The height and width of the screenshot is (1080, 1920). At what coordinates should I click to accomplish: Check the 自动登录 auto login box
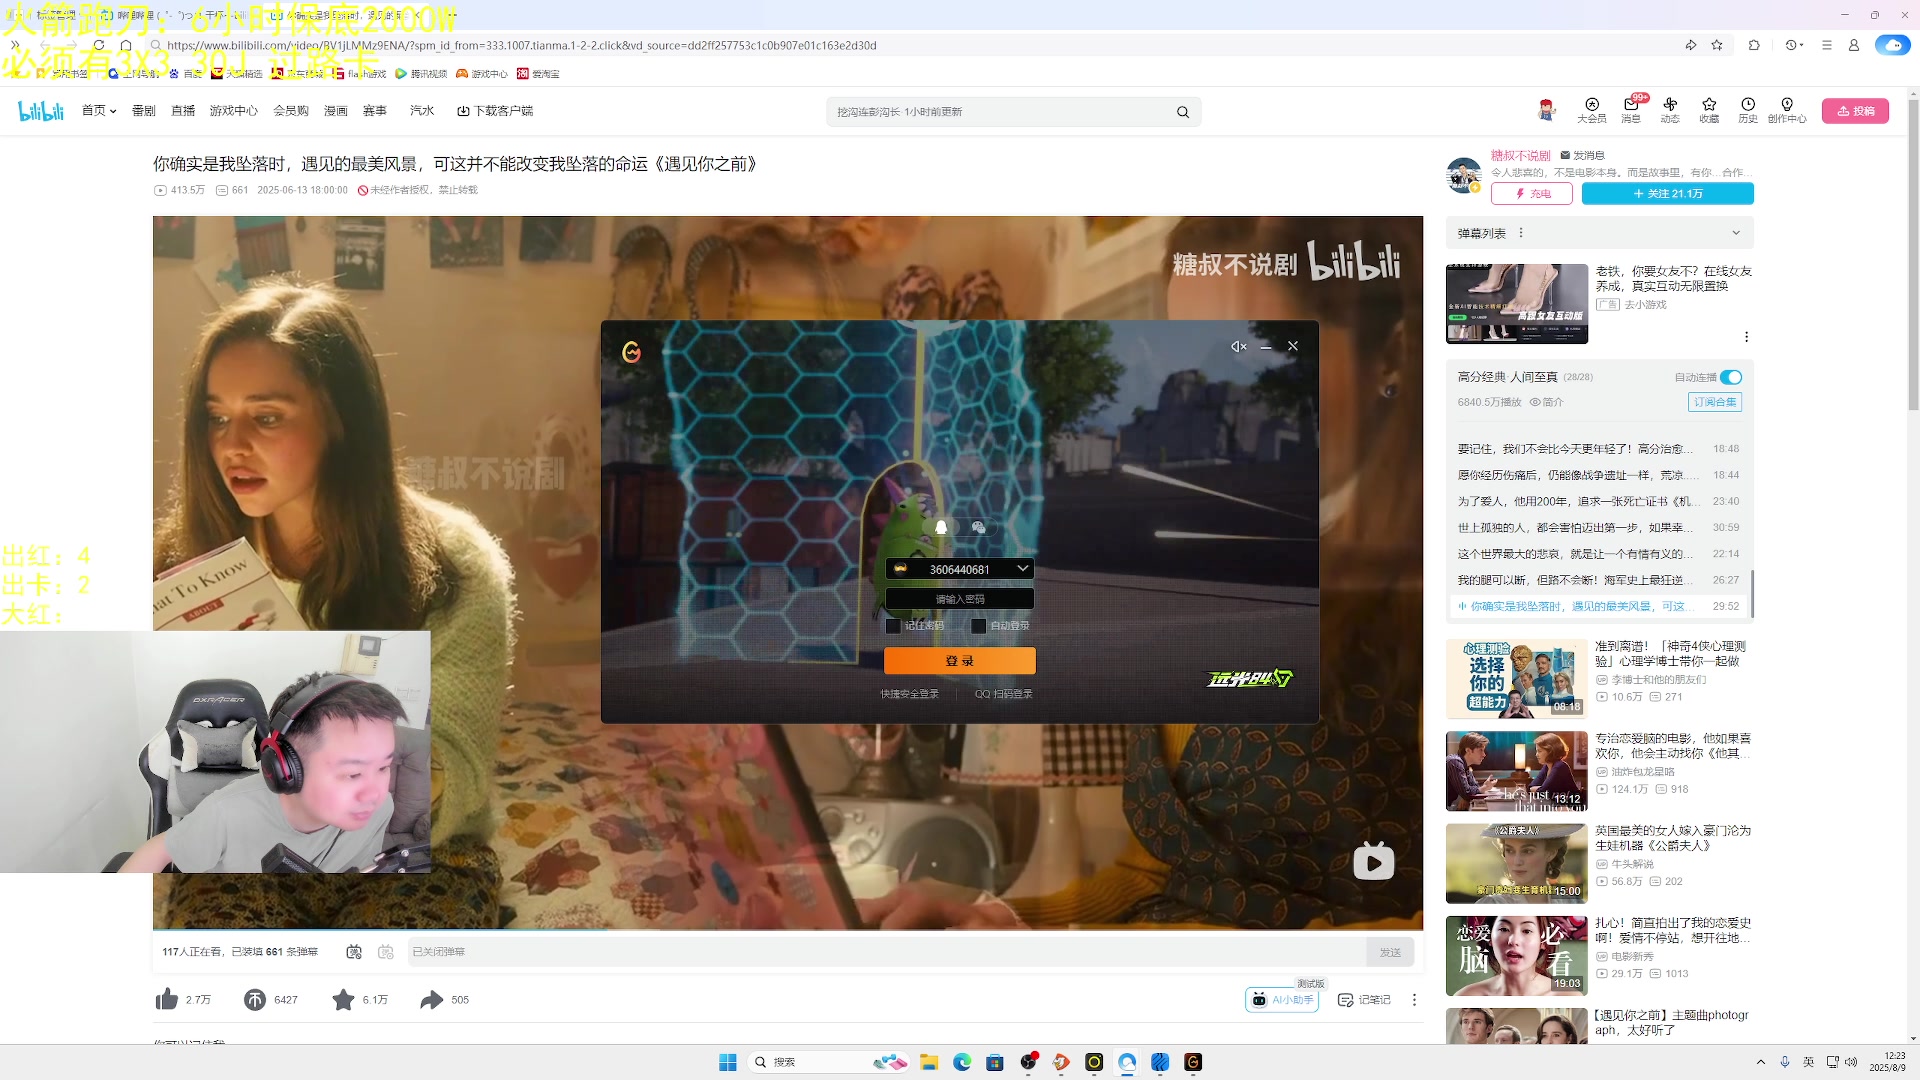coord(978,626)
